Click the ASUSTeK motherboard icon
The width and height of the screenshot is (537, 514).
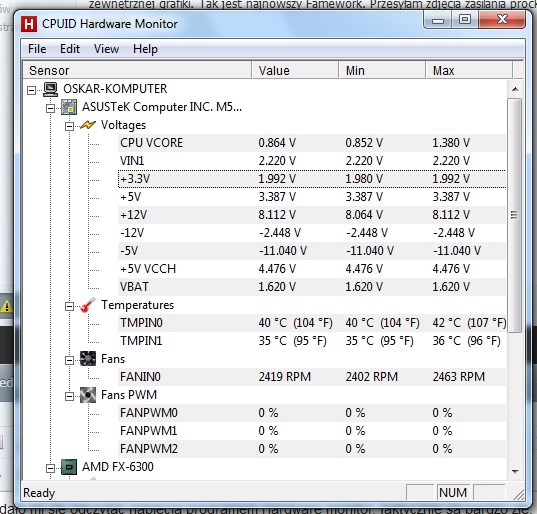click(x=69, y=107)
